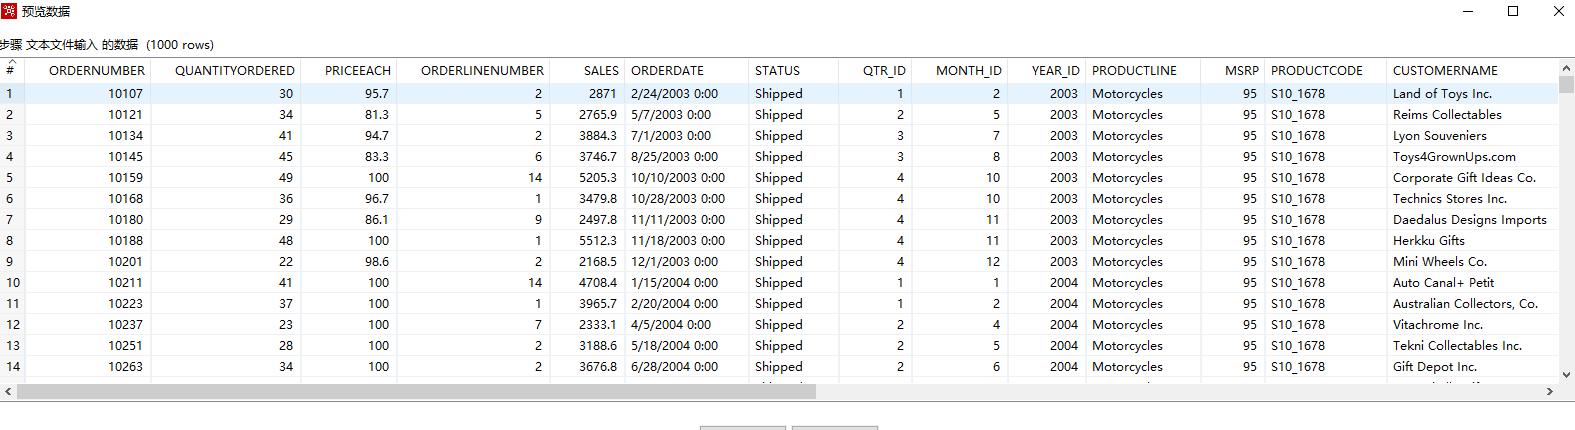
Task: Click horizontal scrollbar right arrow
Action: click(x=1550, y=392)
